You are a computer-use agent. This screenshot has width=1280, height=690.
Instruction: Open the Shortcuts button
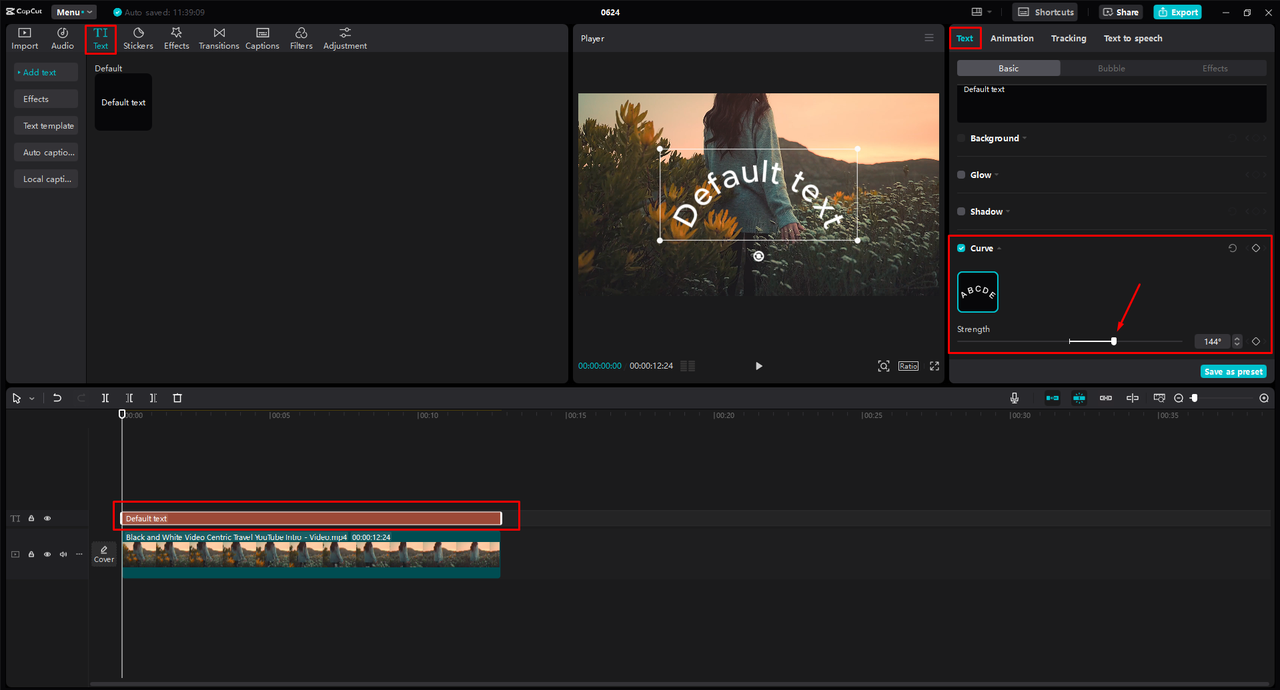1046,12
